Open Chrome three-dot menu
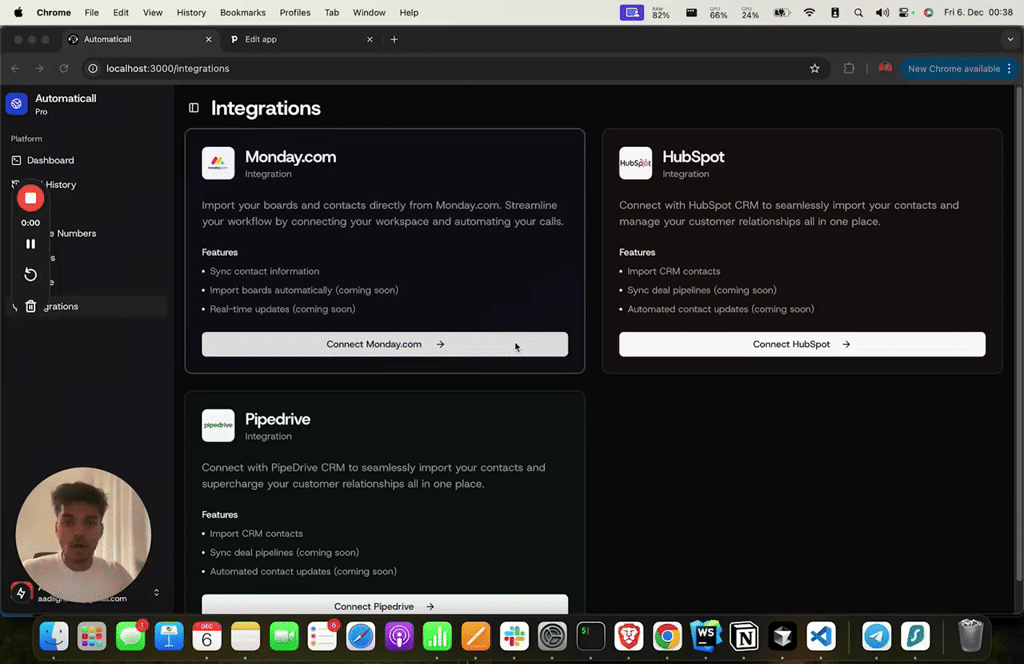This screenshot has height=664, width=1024. click(x=1009, y=69)
